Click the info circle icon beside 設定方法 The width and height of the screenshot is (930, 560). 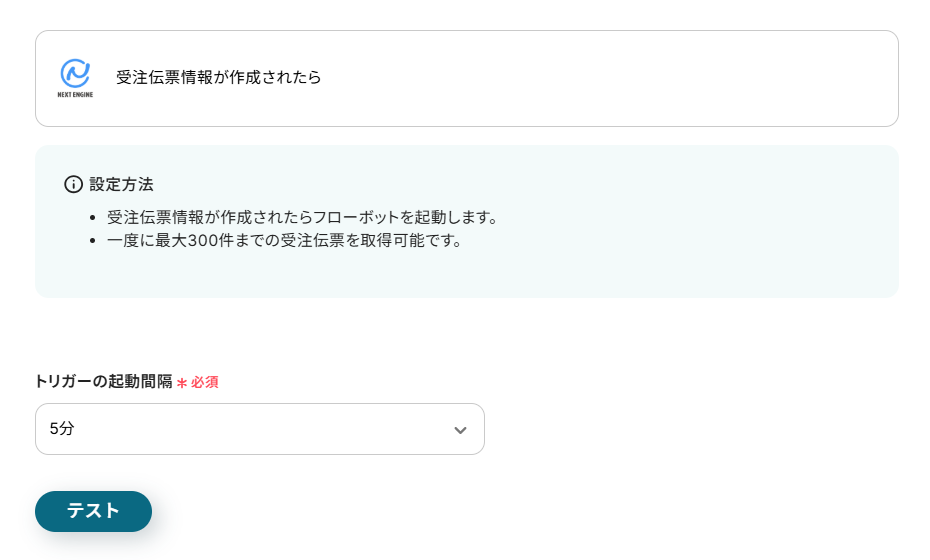pos(73,185)
